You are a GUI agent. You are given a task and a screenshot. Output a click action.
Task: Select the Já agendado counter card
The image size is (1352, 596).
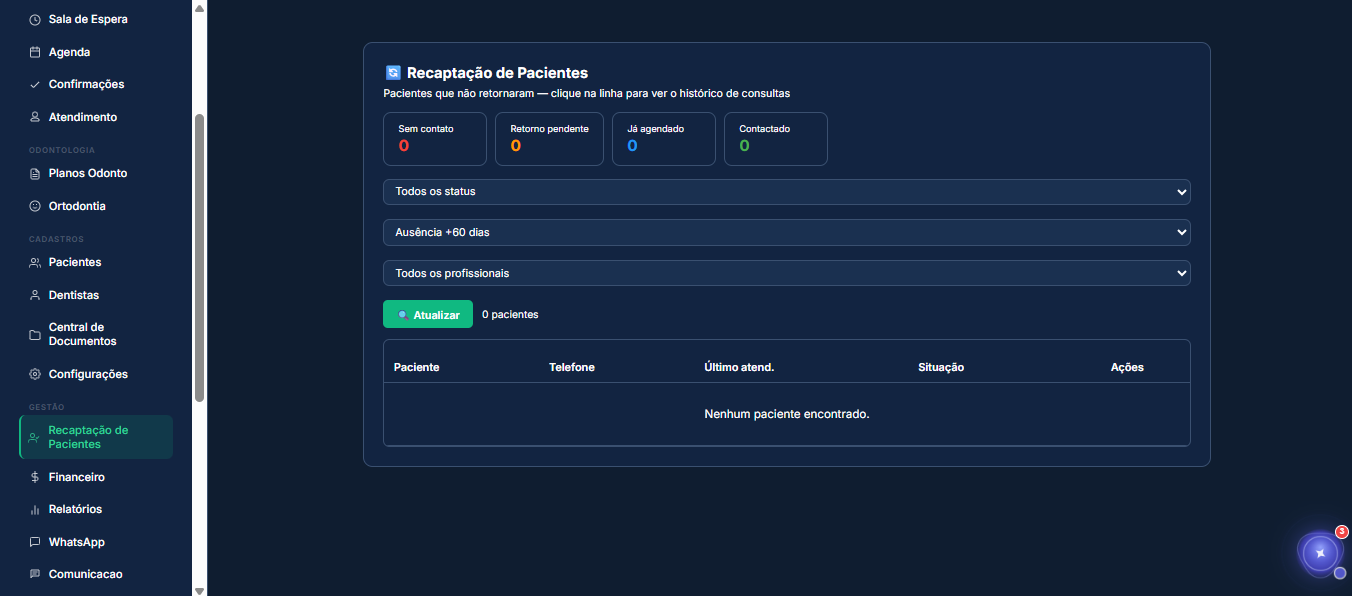tap(663, 139)
